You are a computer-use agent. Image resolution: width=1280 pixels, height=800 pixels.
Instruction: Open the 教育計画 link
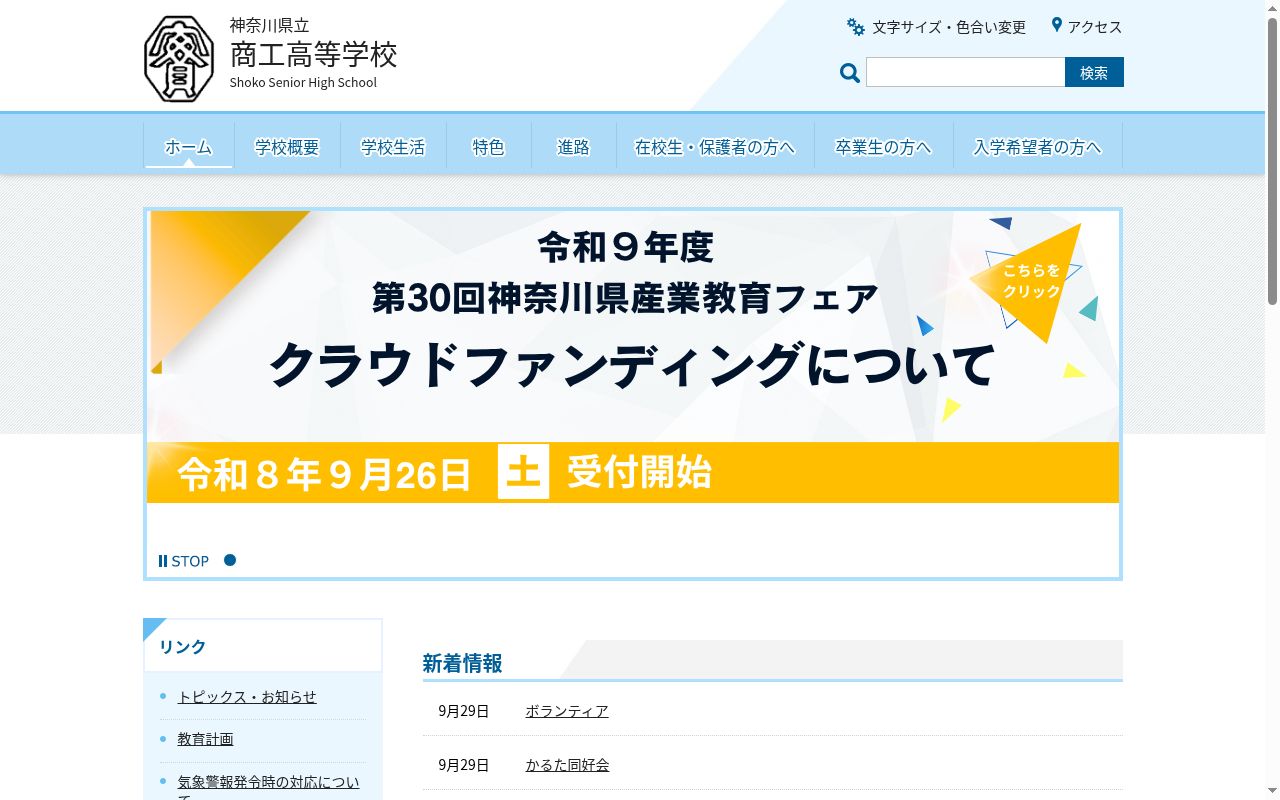206,739
